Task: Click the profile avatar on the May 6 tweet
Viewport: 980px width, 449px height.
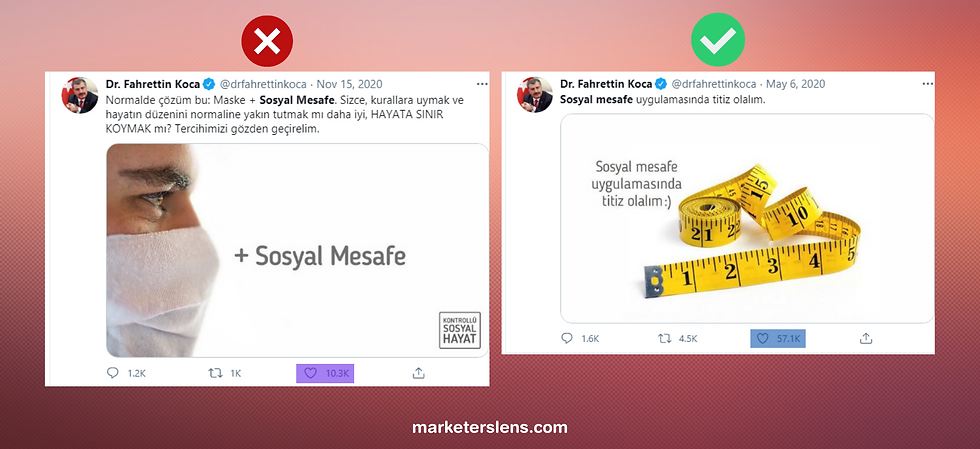Action: [534, 95]
